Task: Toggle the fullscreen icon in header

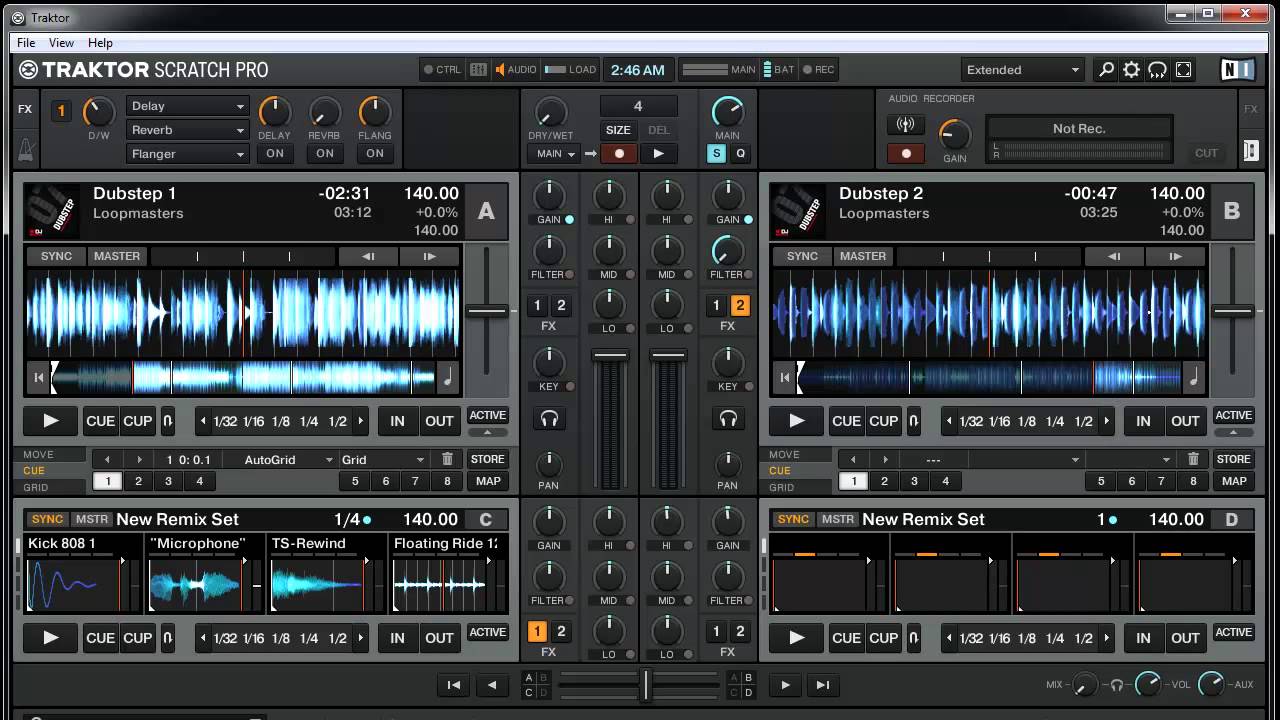Action: pyautogui.click(x=1183, y=70)
